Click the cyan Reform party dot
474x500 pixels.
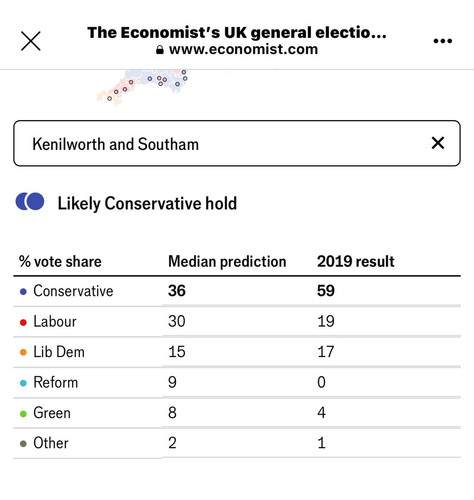[x=23, y=383]
